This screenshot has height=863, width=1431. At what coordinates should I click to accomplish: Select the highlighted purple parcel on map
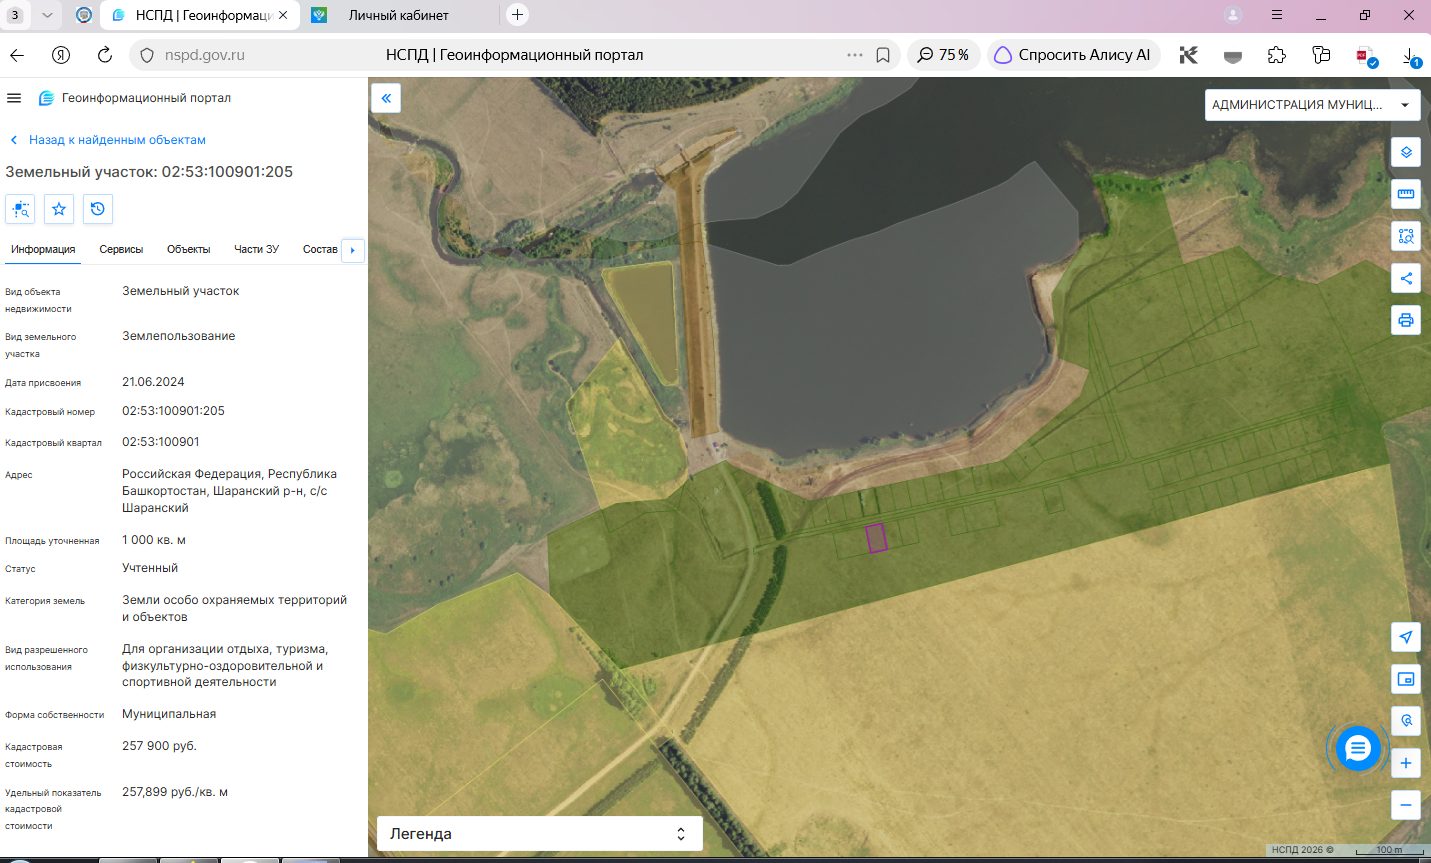[x=876, y=538]
